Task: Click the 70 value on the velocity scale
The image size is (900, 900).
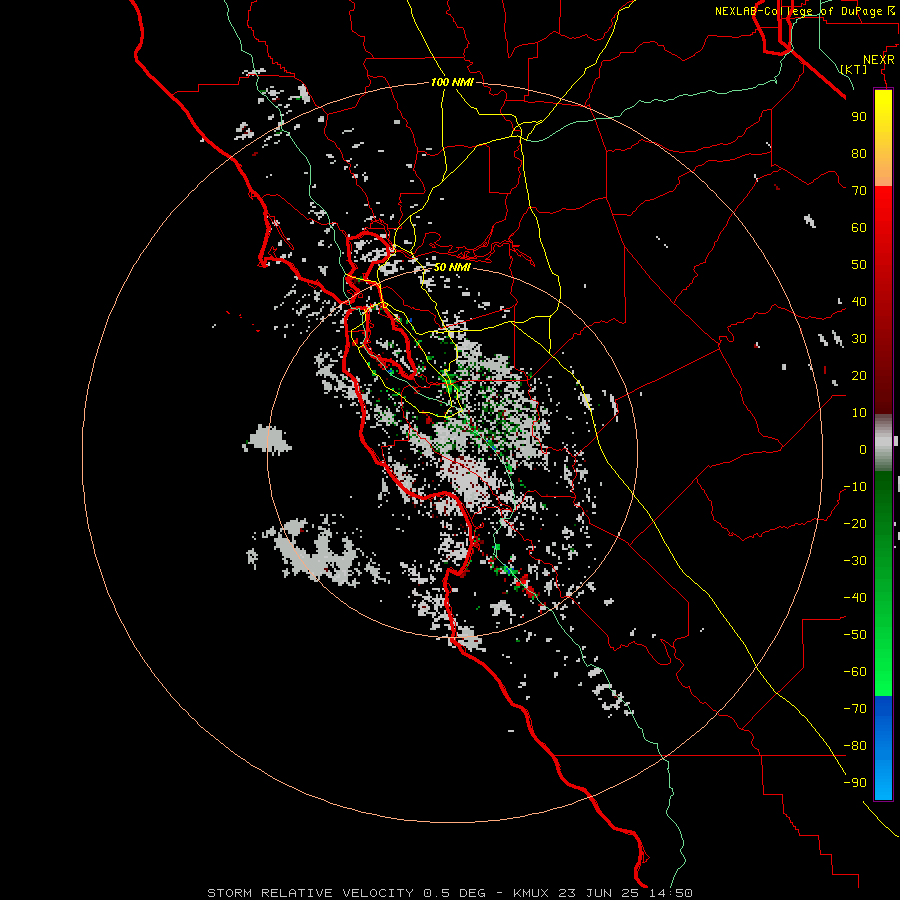Action: (x=859, y=191)
